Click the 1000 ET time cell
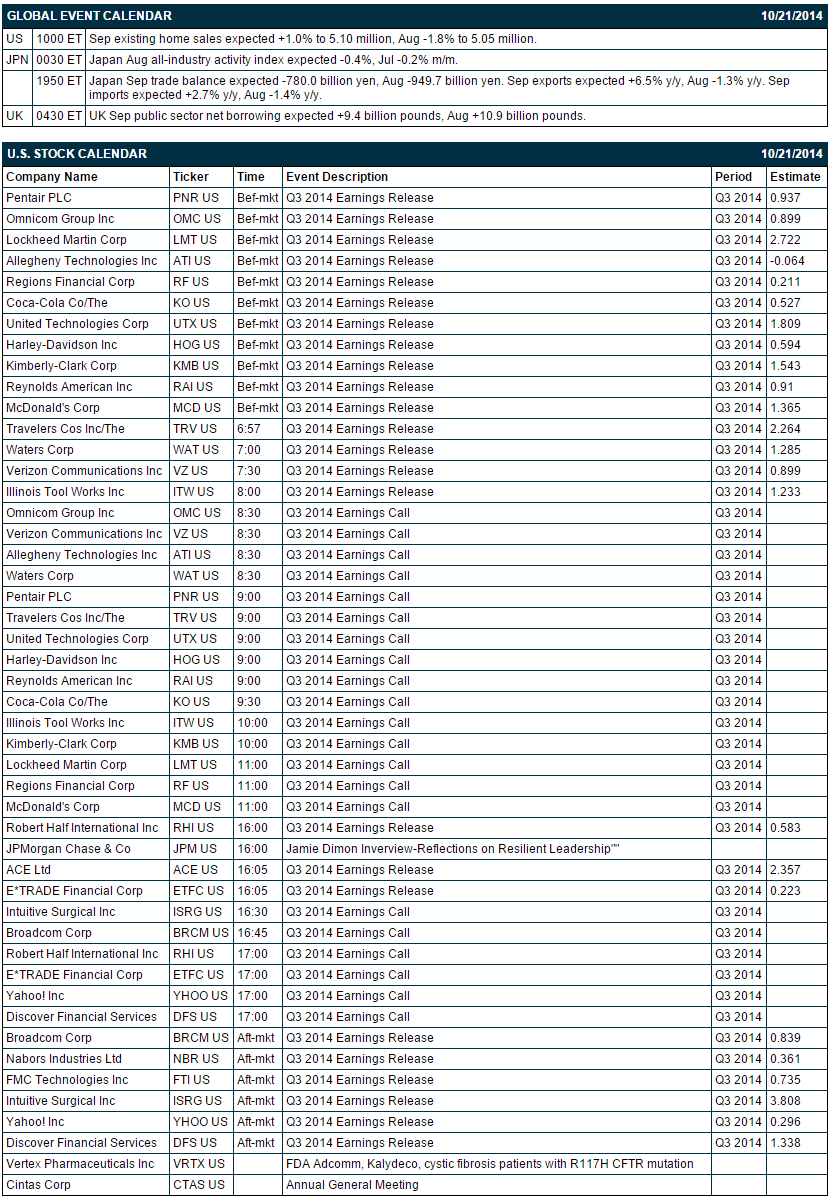 tap(57, 39)
